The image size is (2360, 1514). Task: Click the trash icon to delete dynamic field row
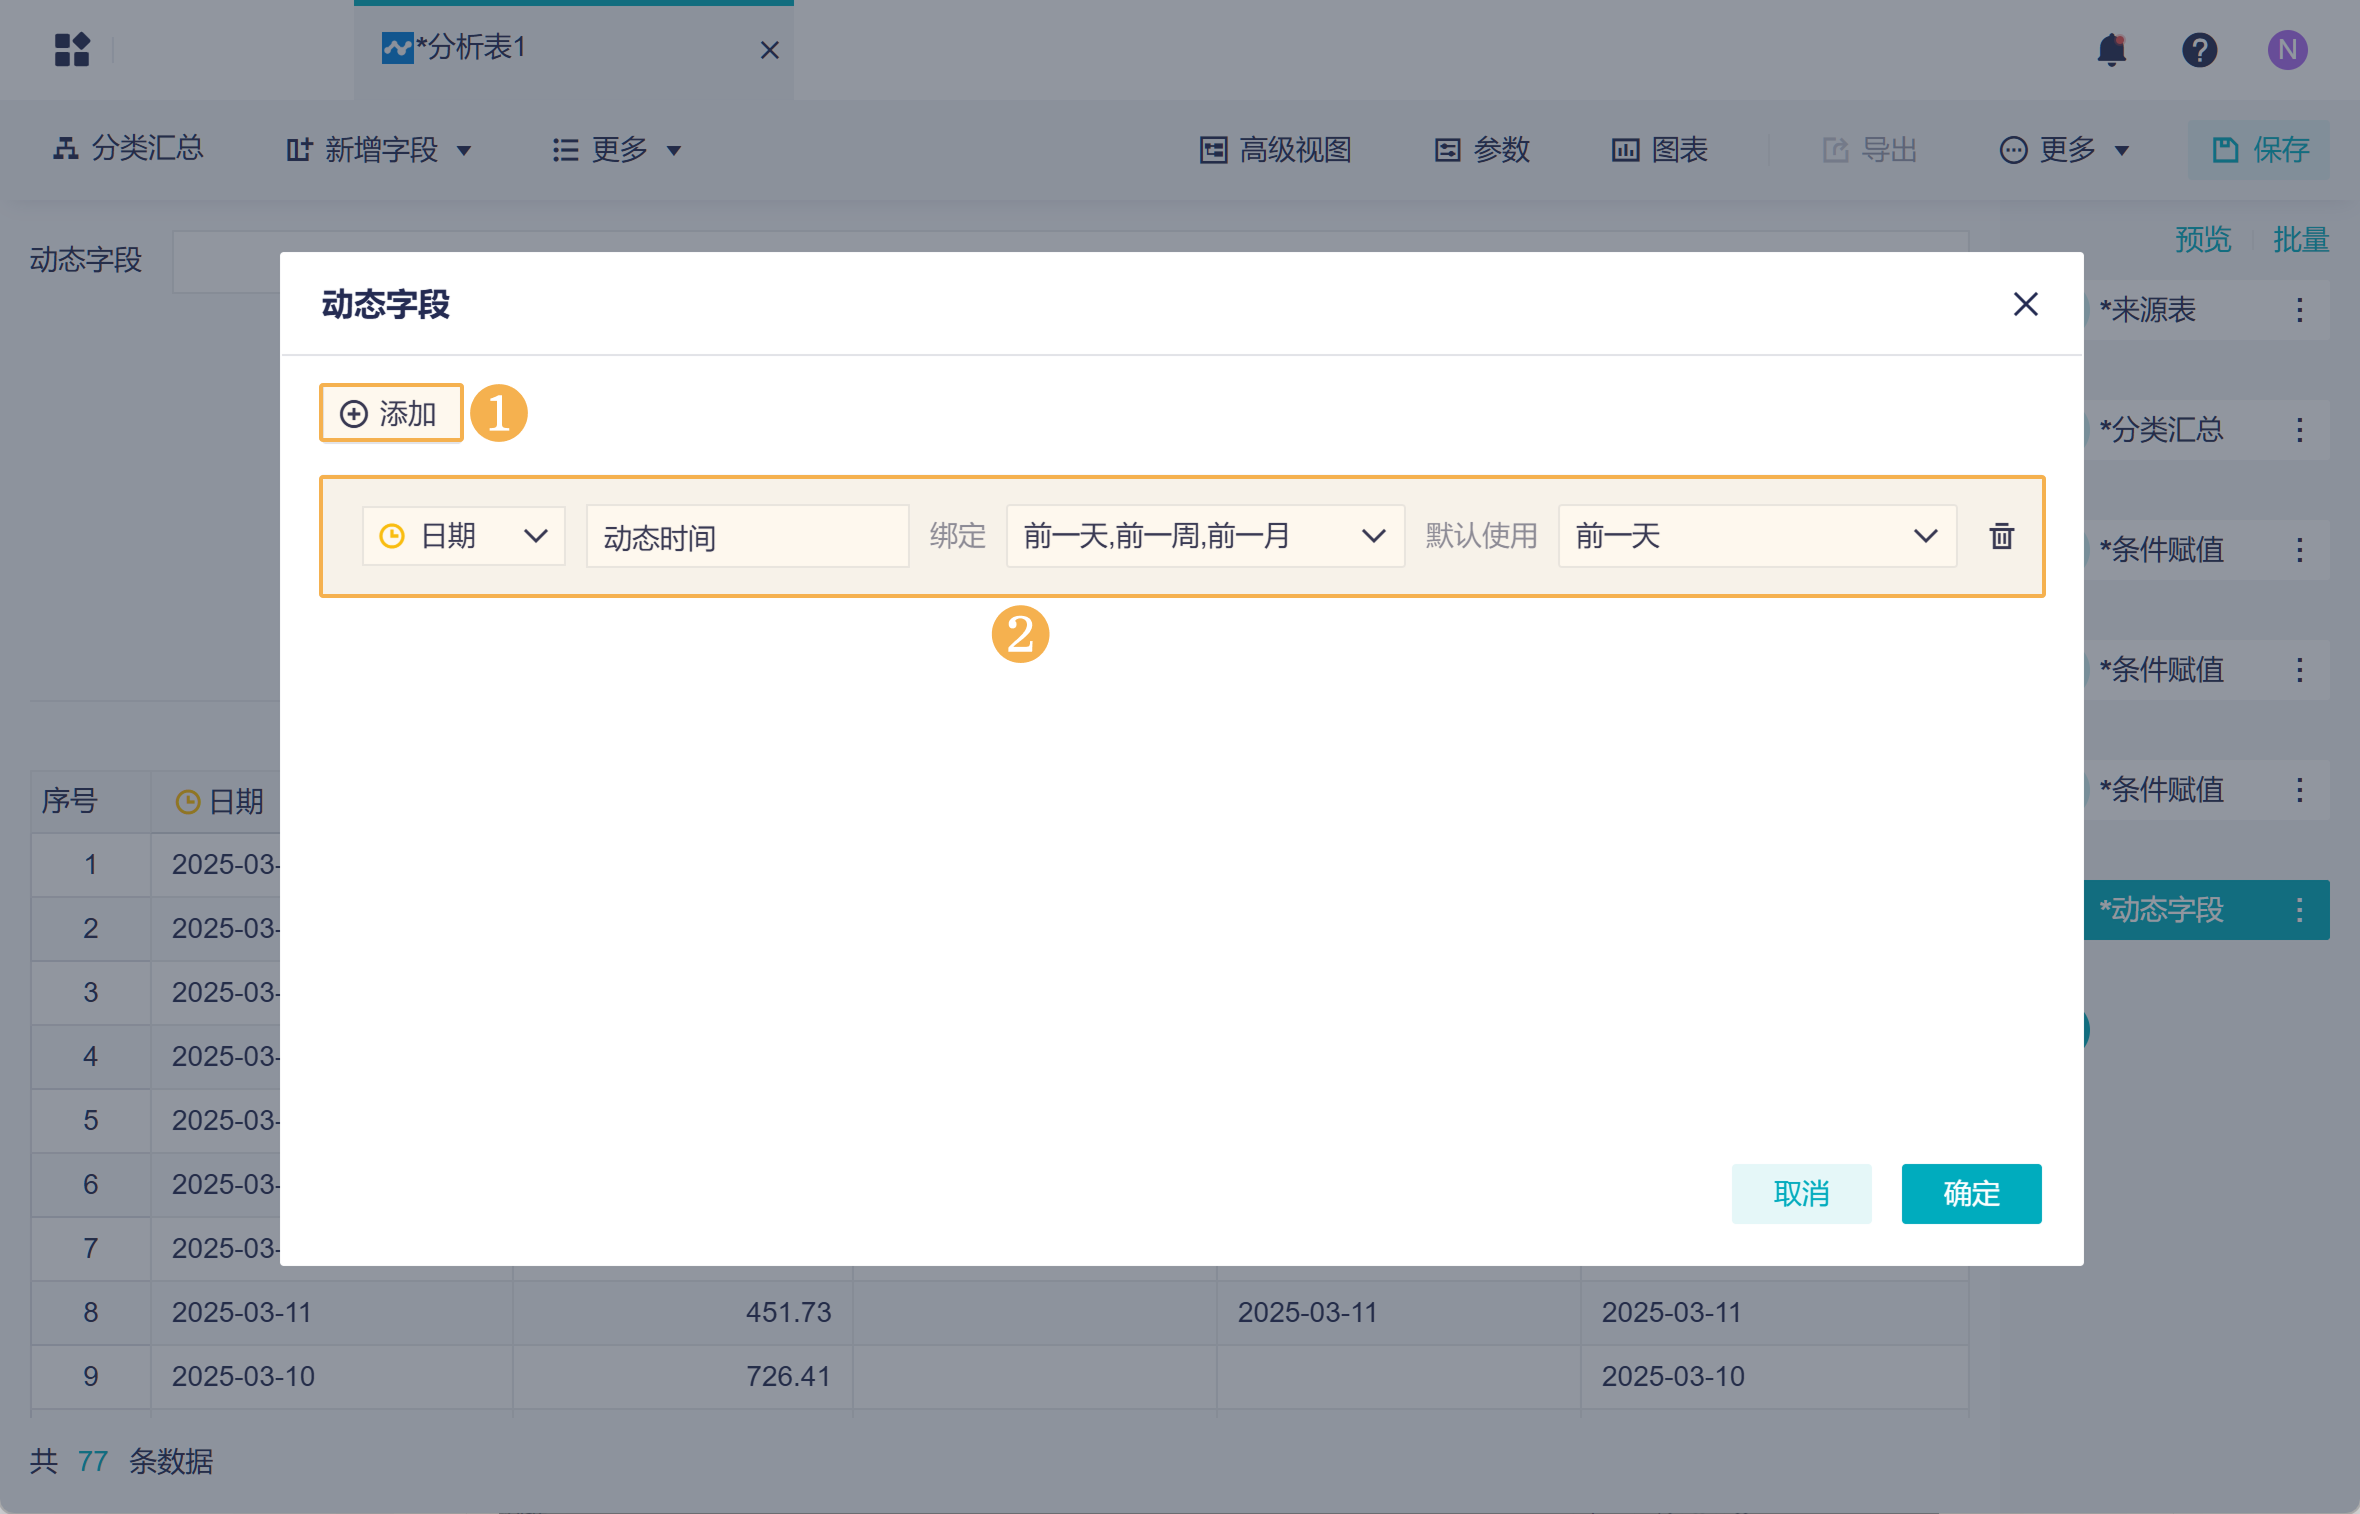2001,537
